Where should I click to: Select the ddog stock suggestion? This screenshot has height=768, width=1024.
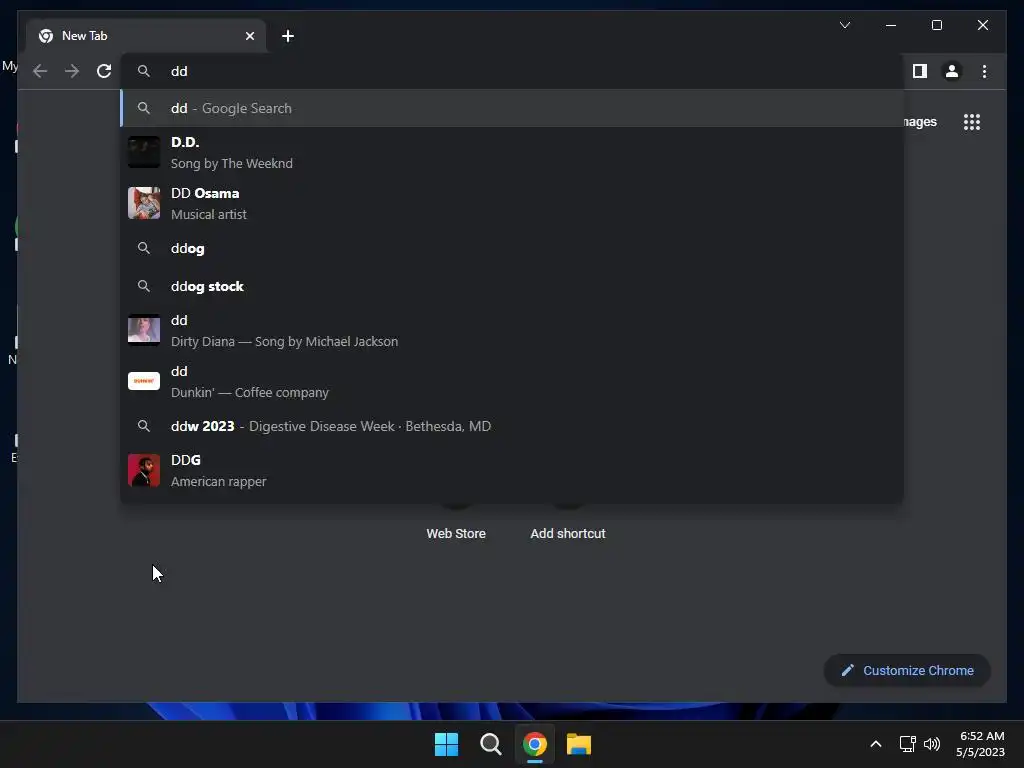point(512,286)
